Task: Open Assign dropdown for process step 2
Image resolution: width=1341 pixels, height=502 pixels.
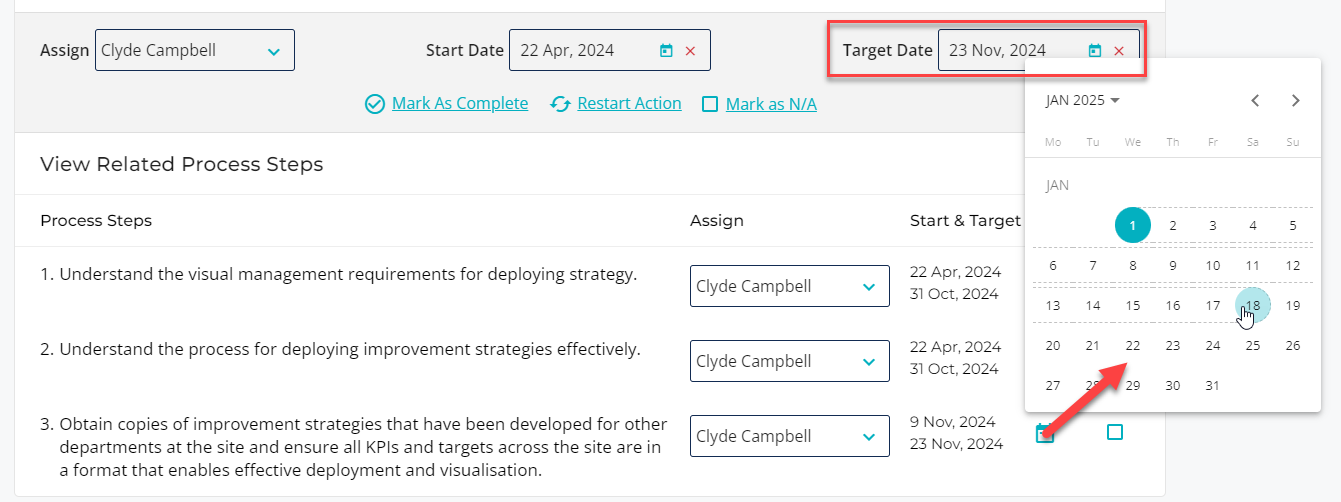Action: [790, 361]
